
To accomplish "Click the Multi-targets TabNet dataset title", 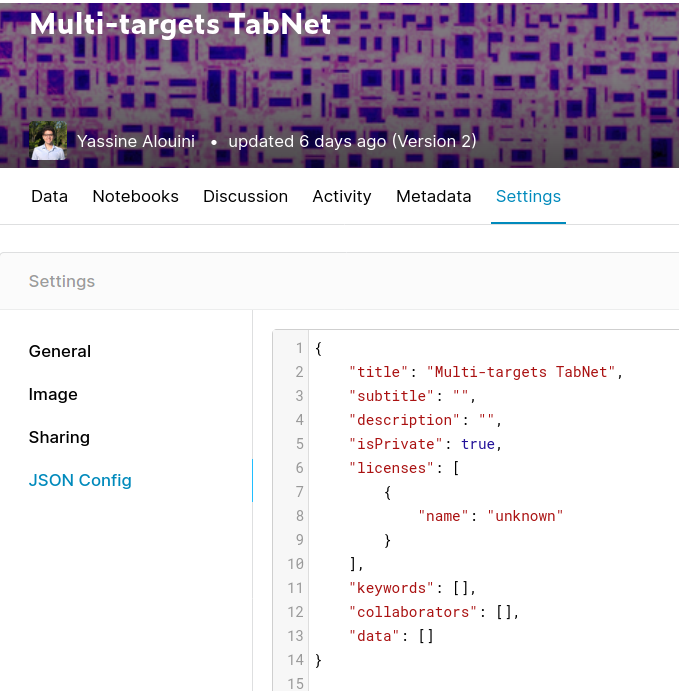I will coord(180,24).
